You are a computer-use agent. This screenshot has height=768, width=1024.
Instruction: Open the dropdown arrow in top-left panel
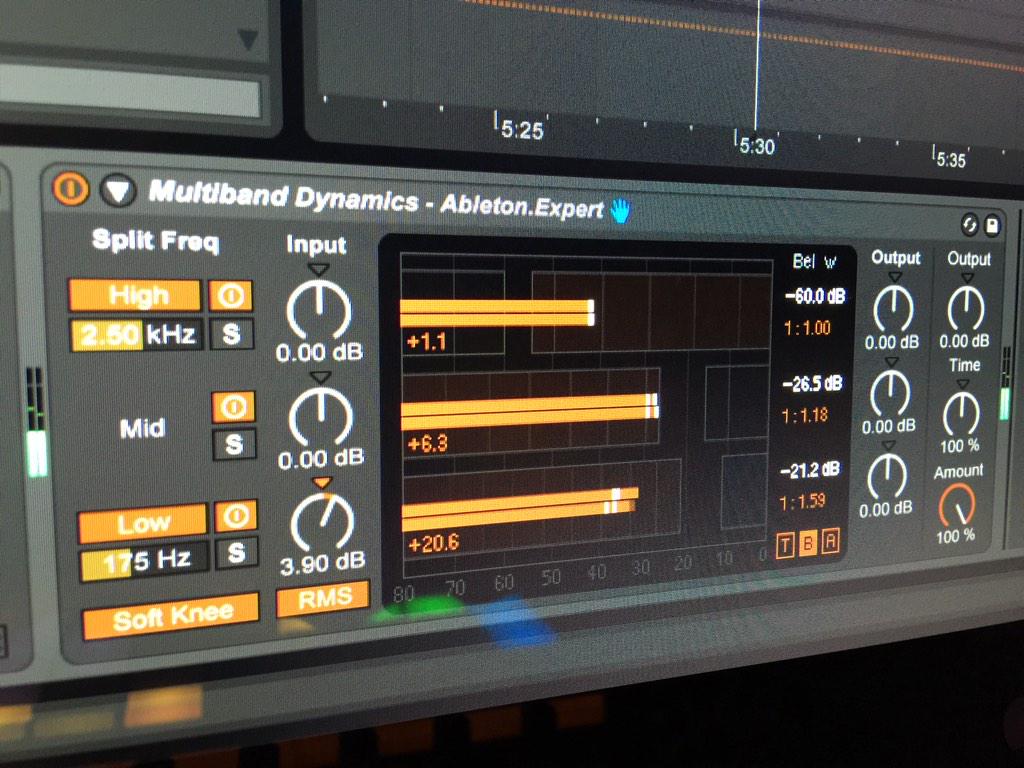coord(247,39)
